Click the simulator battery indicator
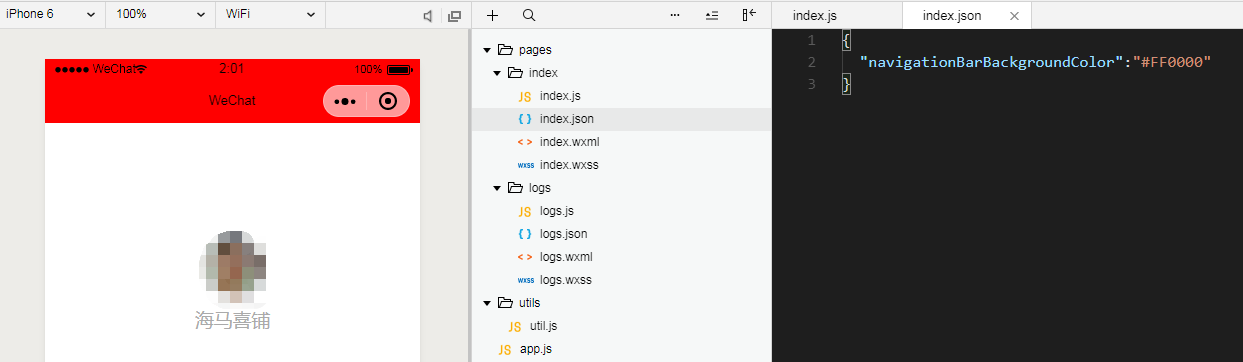This screenshot has width=1243, height=362. click(x=400, y=70)
